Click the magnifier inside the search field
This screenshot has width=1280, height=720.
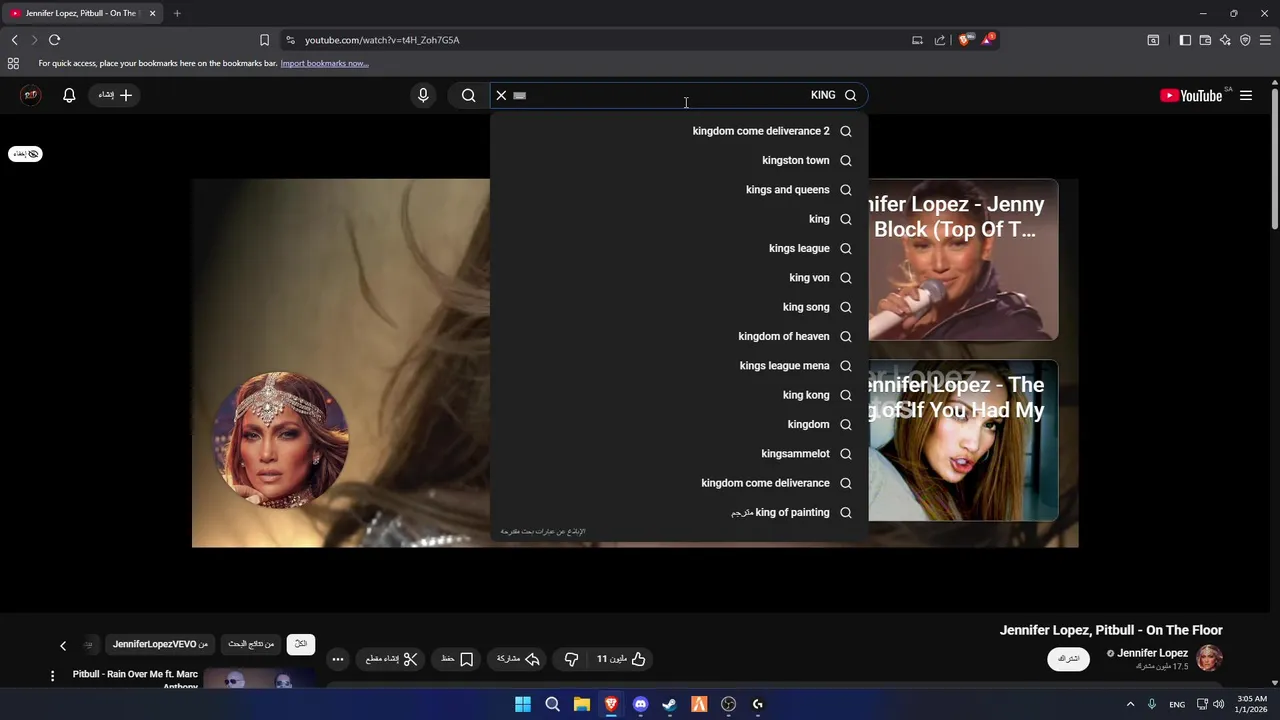(x=850, y=95)
